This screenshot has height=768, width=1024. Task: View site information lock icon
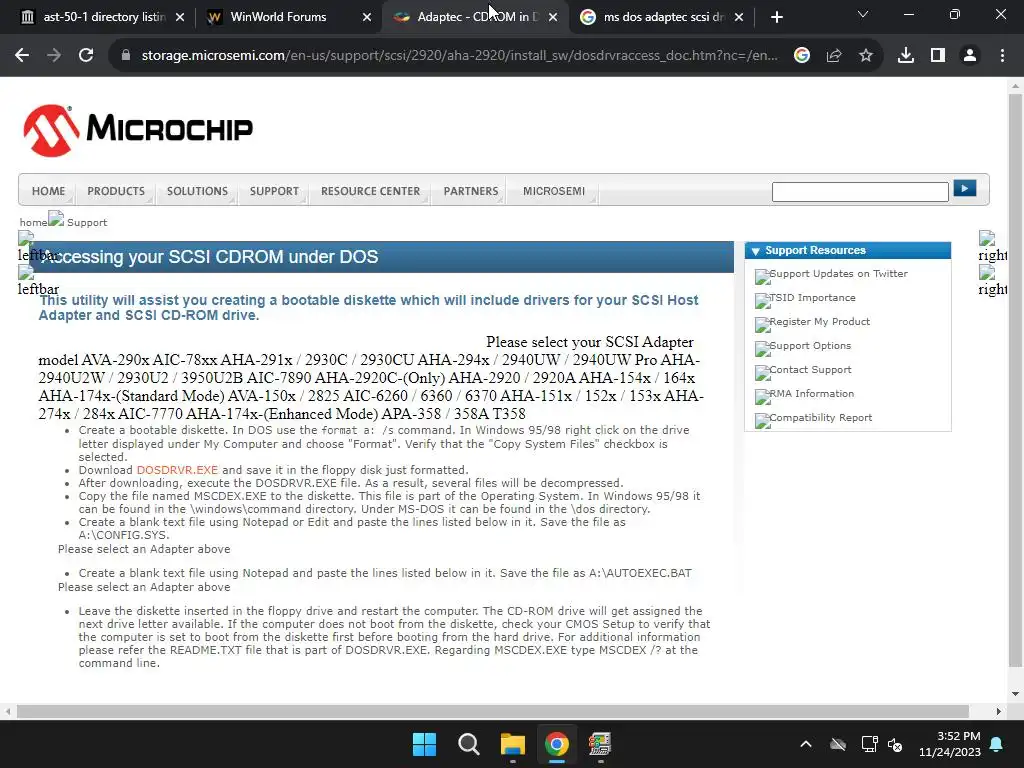[126, 56]
